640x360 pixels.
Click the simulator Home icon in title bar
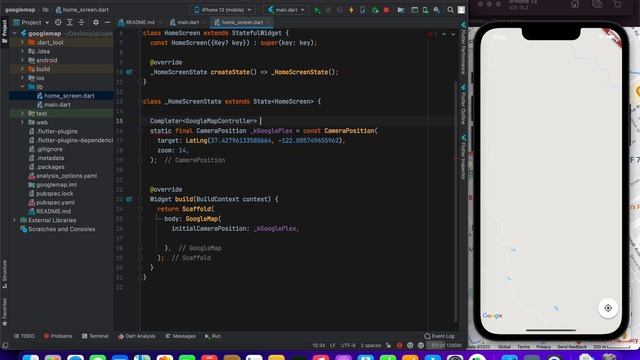coord(575,4)
